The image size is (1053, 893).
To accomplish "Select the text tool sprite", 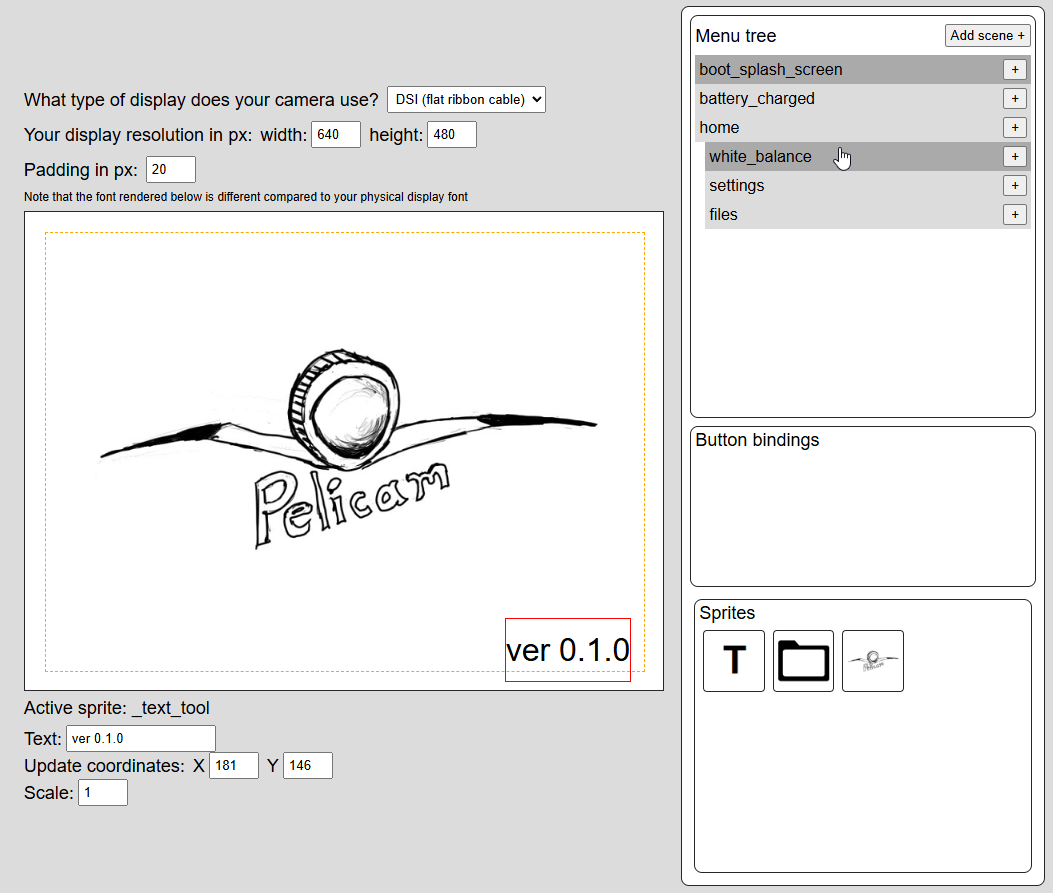I will 734,661.
